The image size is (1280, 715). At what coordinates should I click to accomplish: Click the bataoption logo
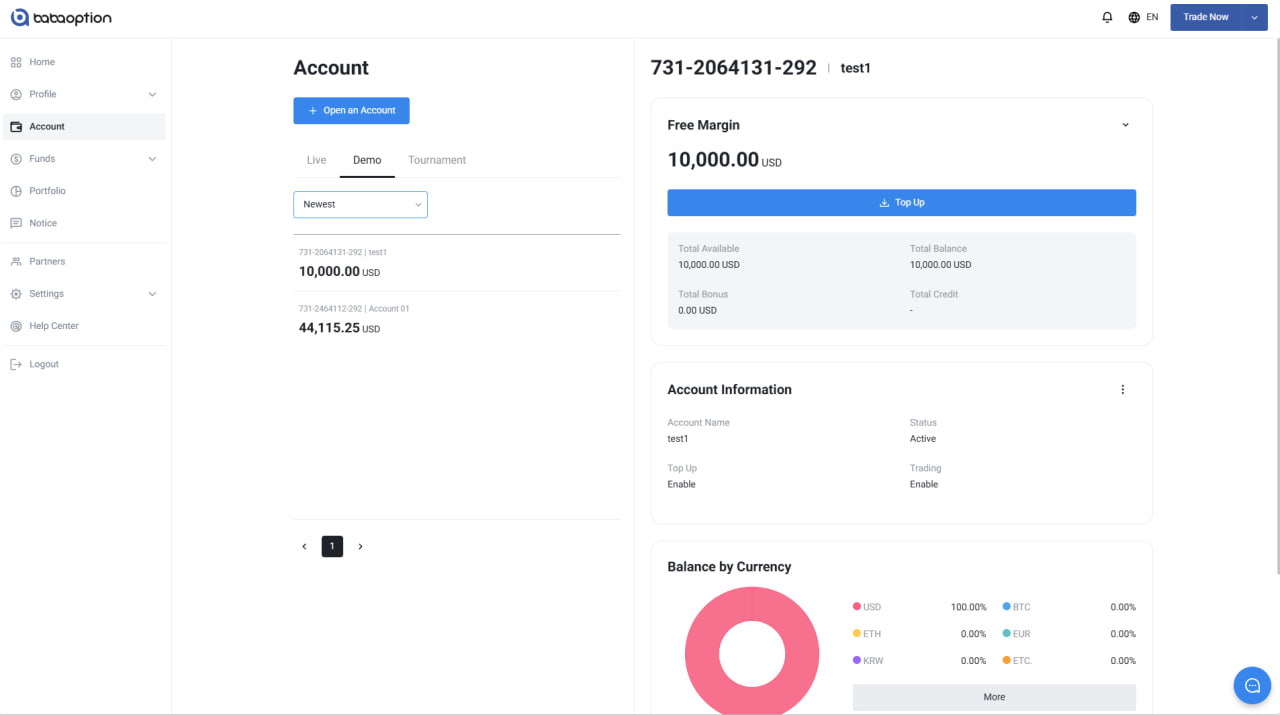point(61,18)
